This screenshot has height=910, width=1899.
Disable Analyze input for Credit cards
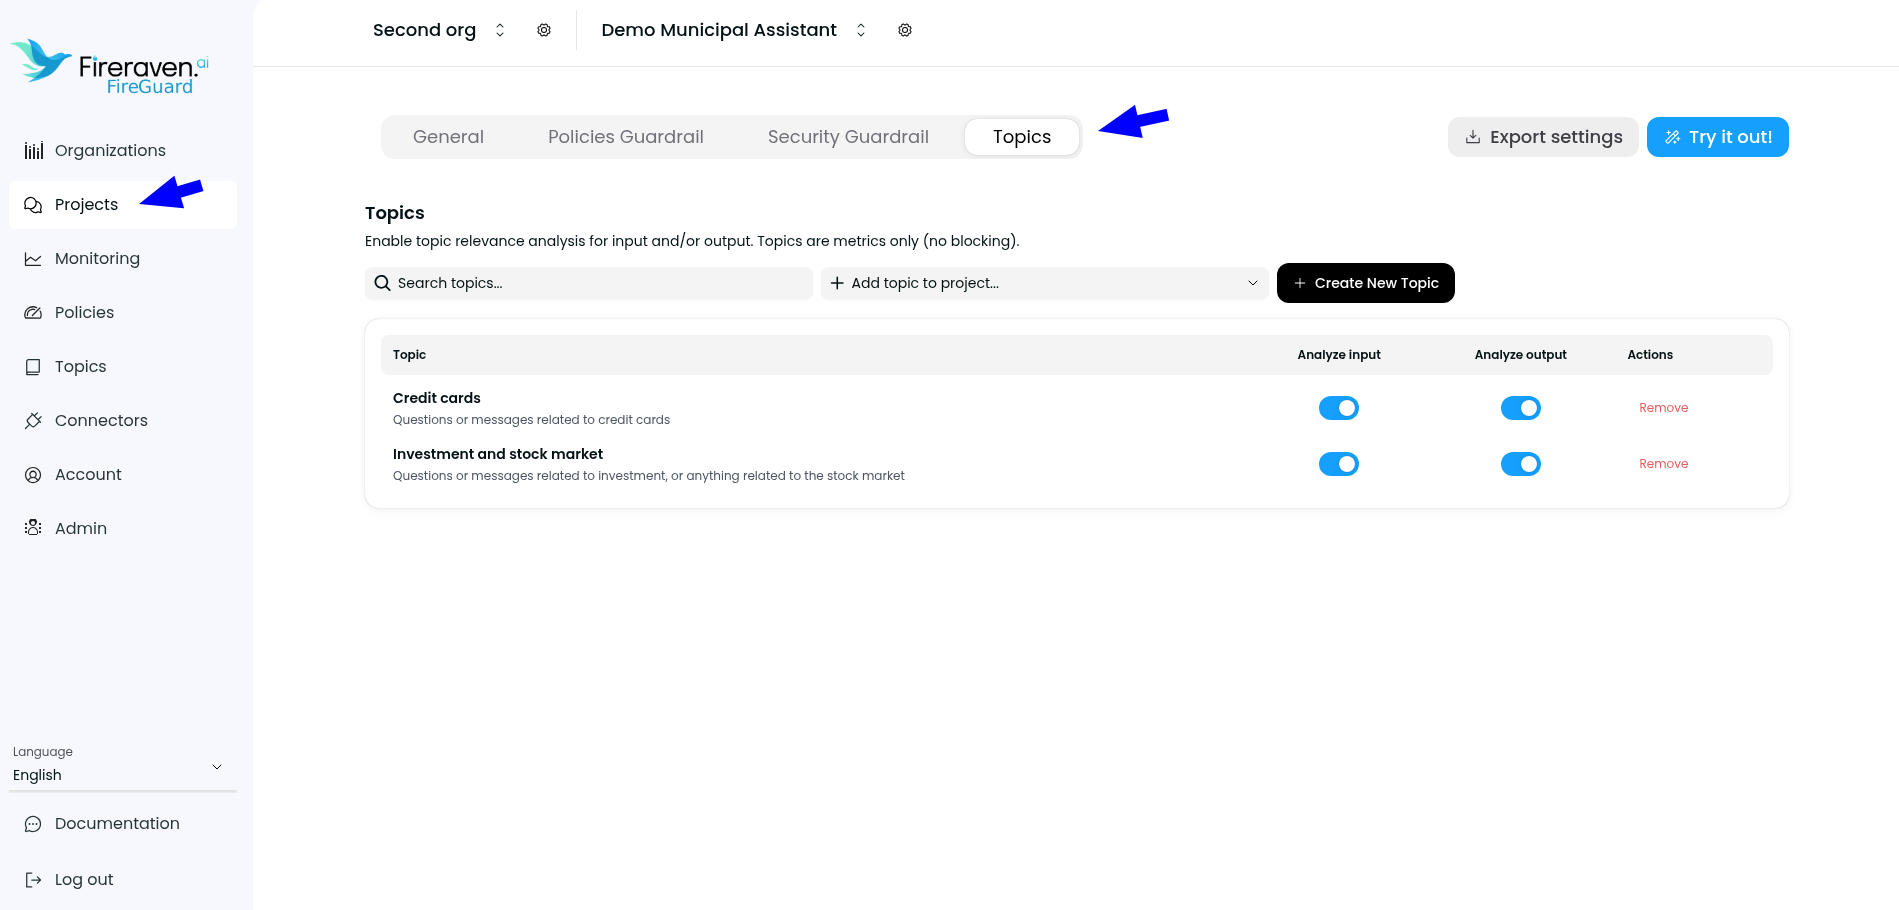(x=1339, y=407)
